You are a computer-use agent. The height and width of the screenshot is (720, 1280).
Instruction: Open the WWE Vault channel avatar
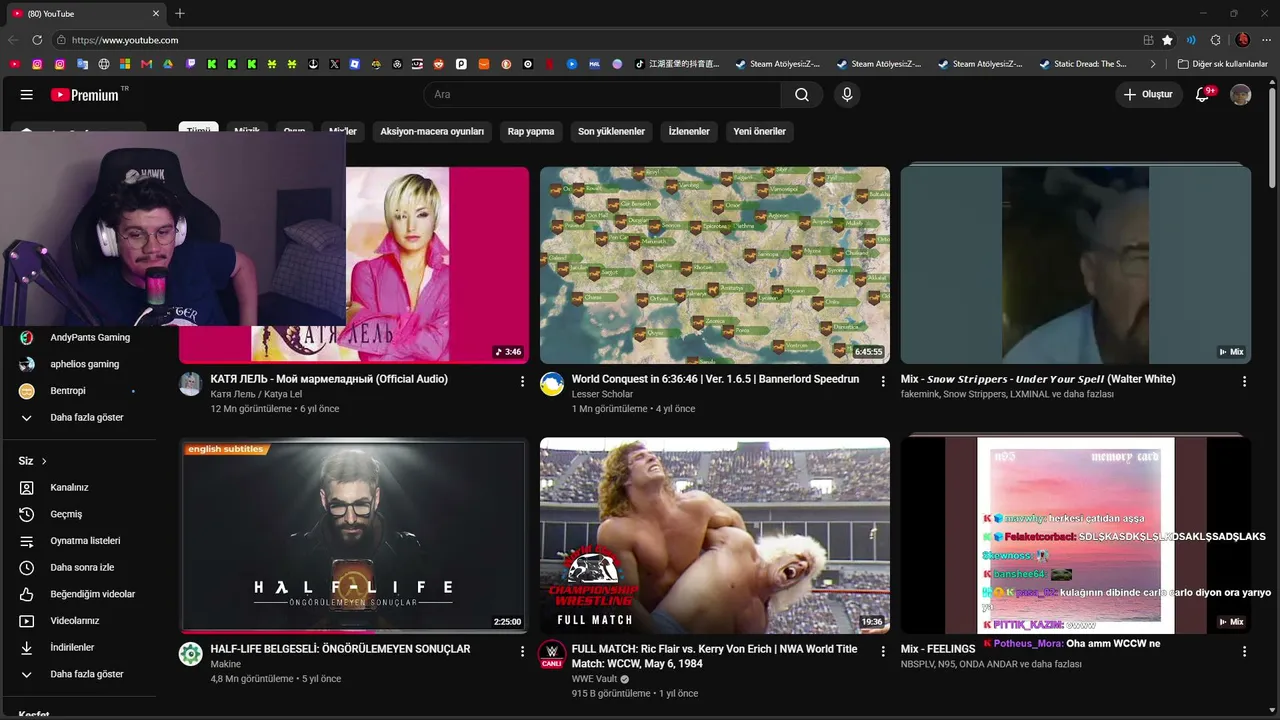click(x=552, y=655)
